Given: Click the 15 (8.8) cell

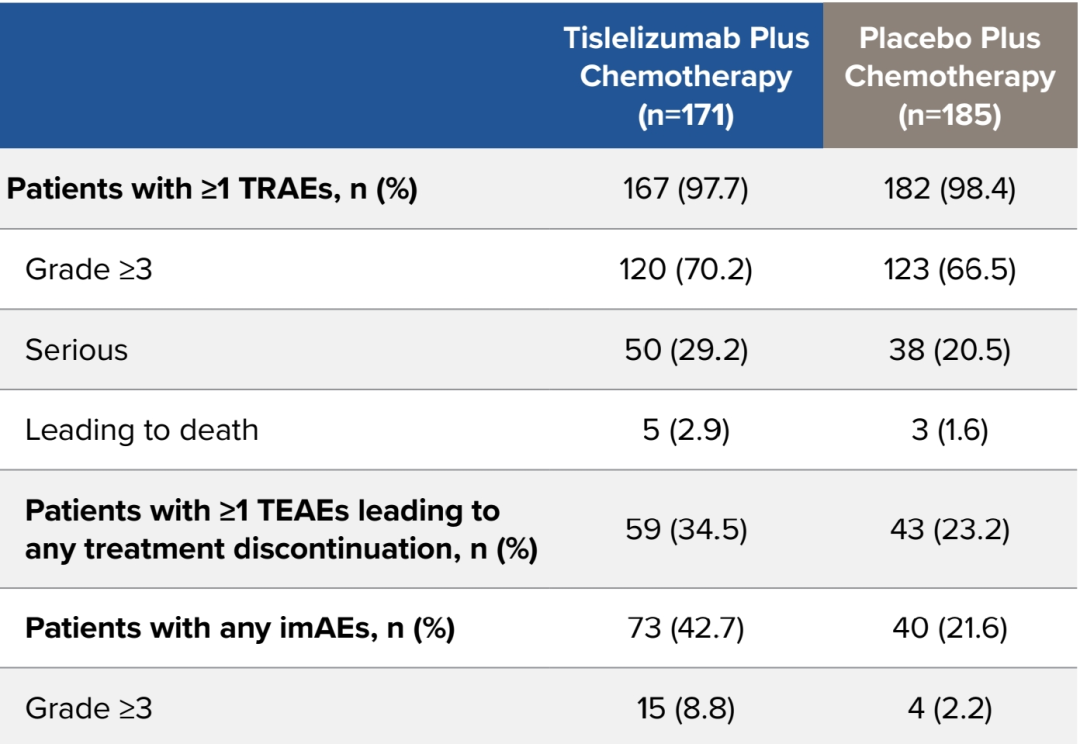Looking at the screenshot, I should tap(686, 709).
